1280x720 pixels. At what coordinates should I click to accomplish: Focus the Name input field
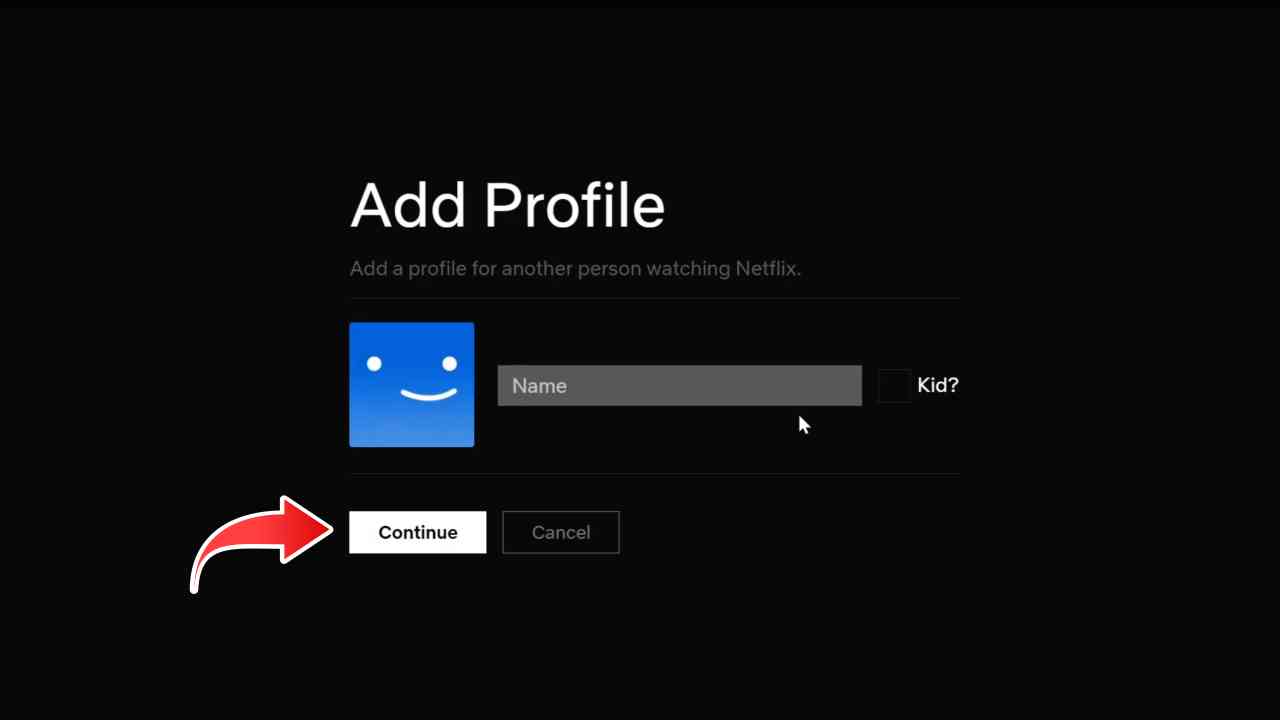(x=679, y=385)
